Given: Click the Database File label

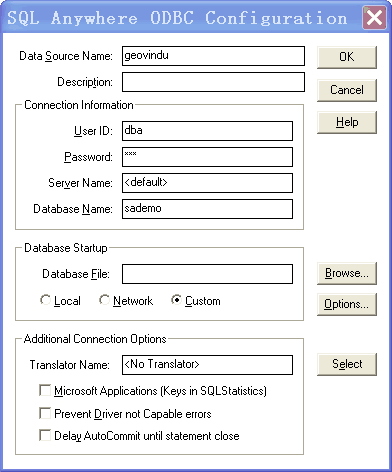Looking at the screenshot, I should coord(76,274).
